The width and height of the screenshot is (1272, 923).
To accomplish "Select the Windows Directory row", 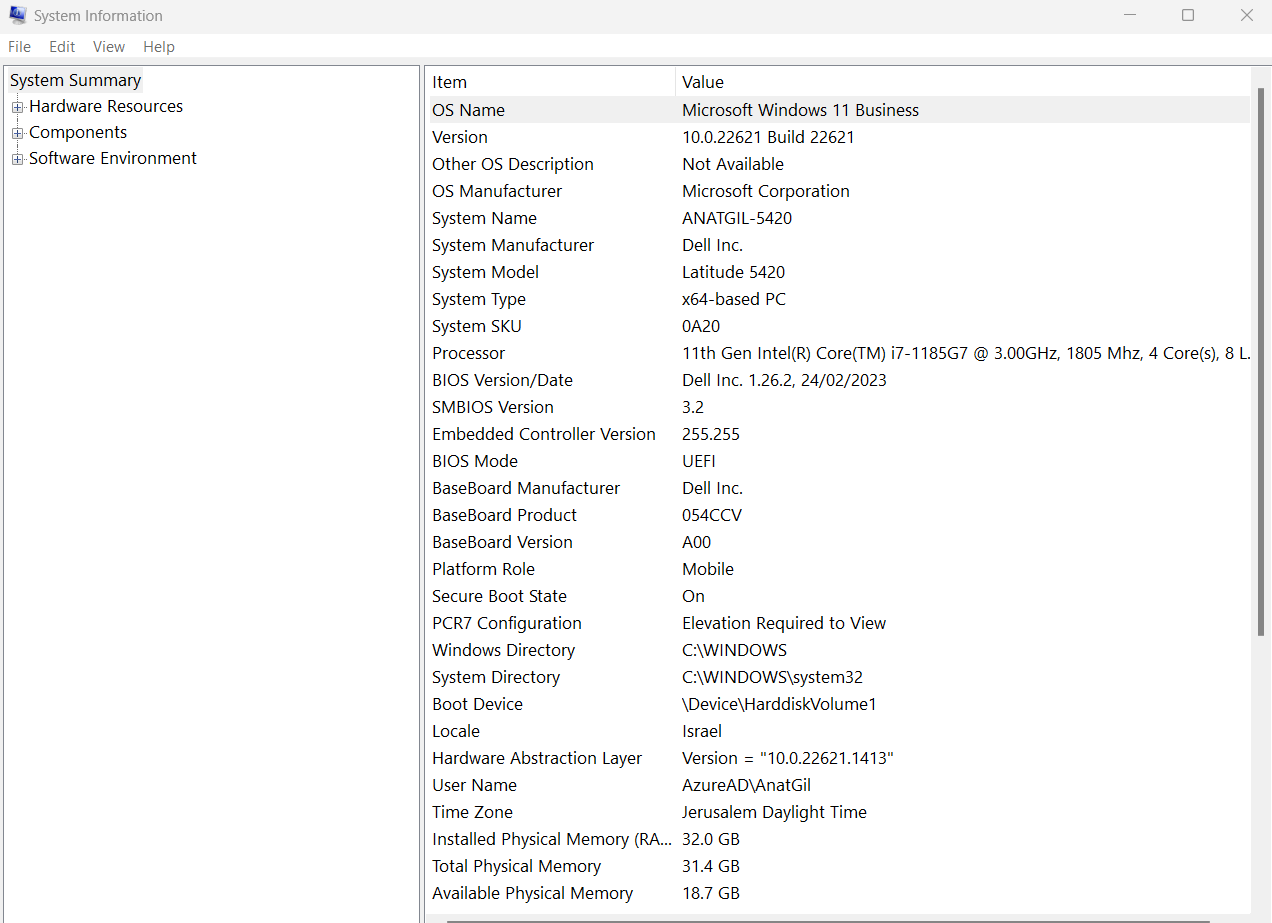I will pos(840,650).
